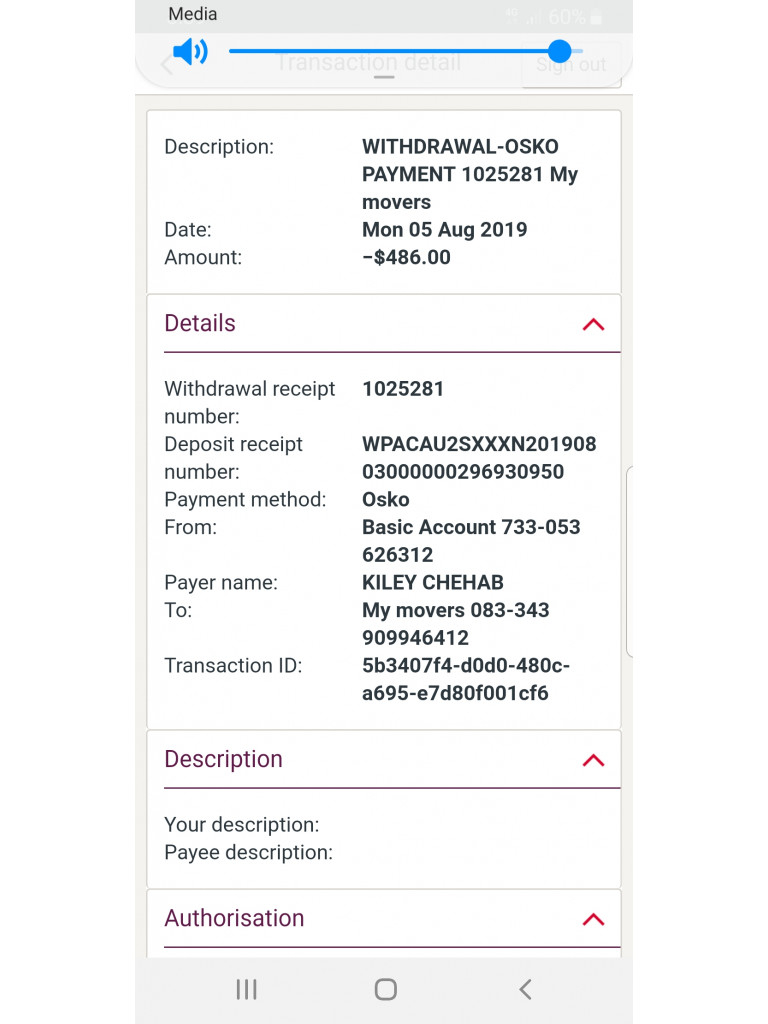Select the Details section heading

click(200, 324)
